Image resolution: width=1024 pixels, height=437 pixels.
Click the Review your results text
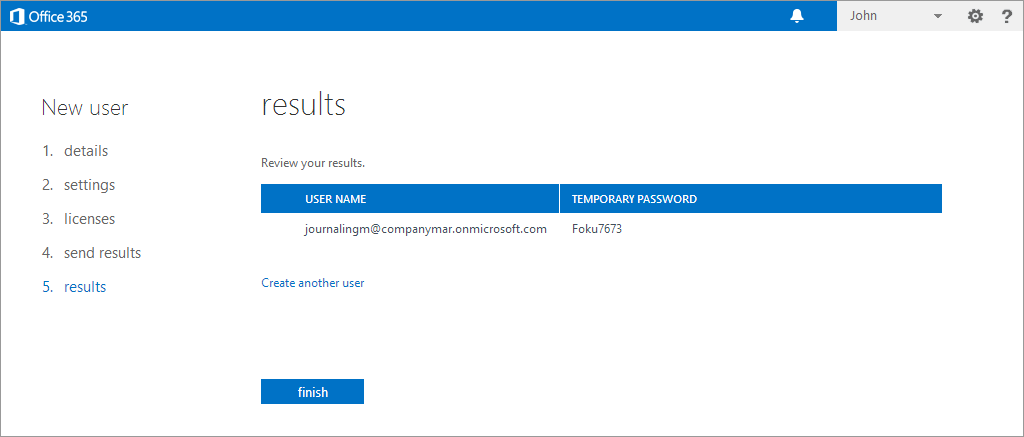313,163
